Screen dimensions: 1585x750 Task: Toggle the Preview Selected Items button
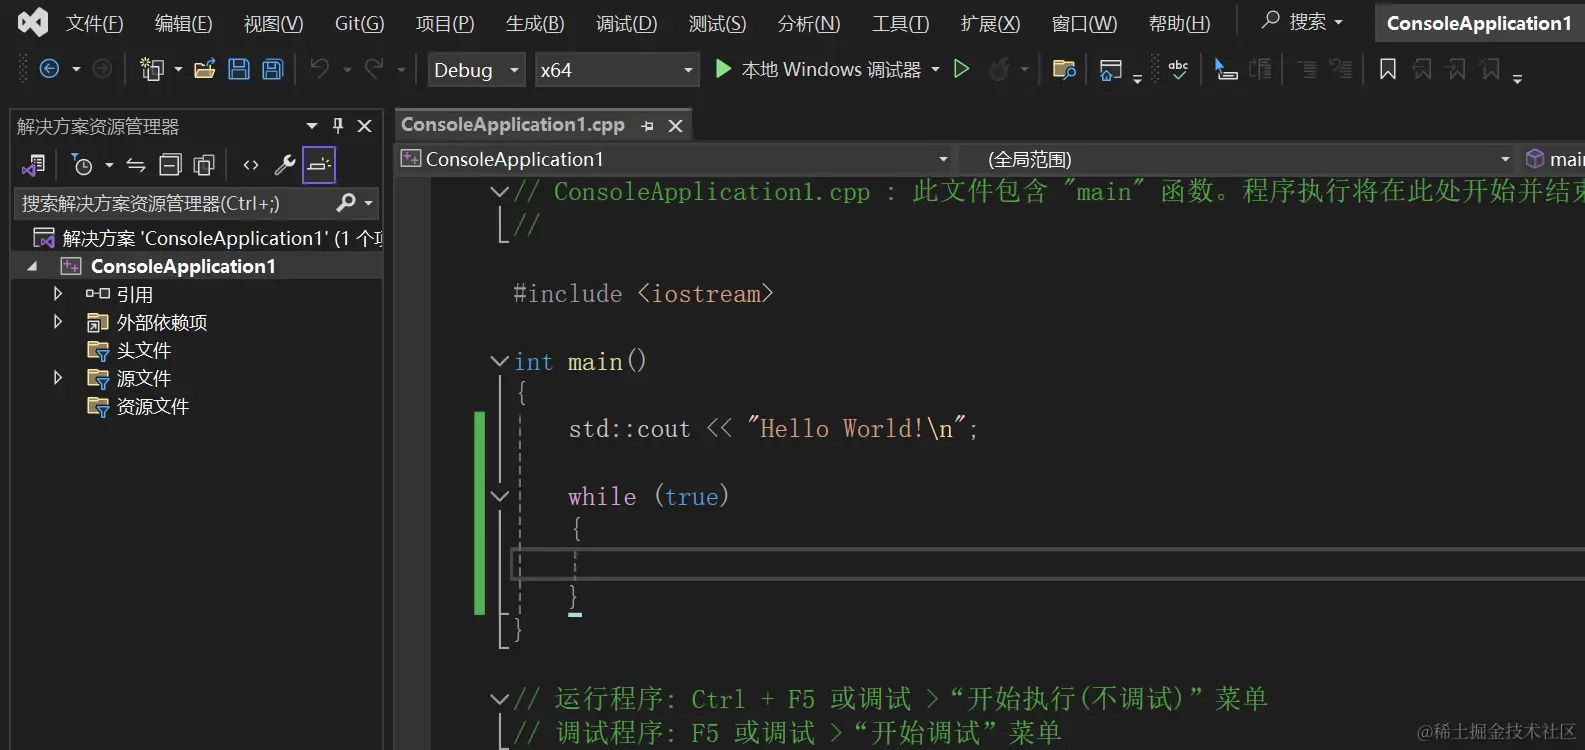point(319,165)
